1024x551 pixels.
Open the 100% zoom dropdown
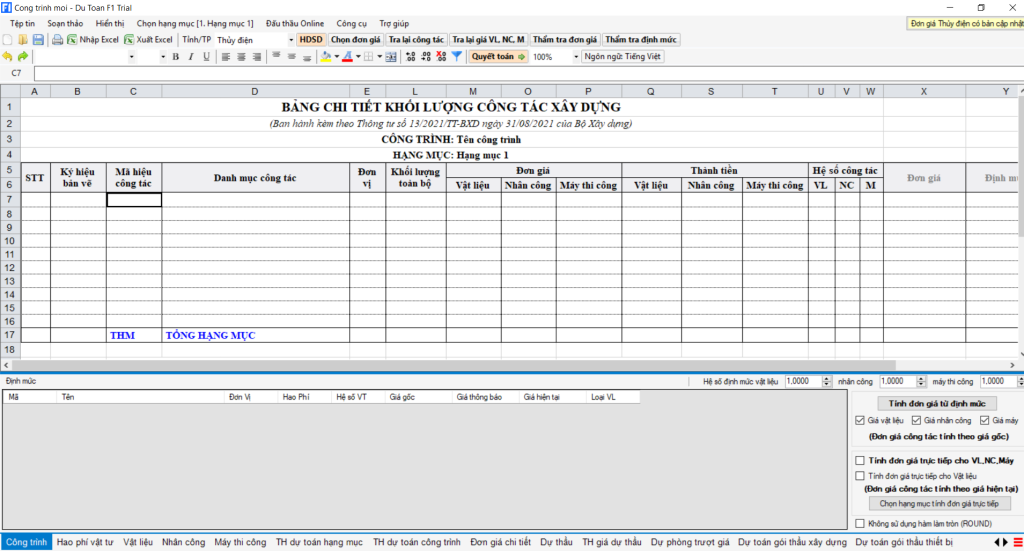tap(575, 57)
